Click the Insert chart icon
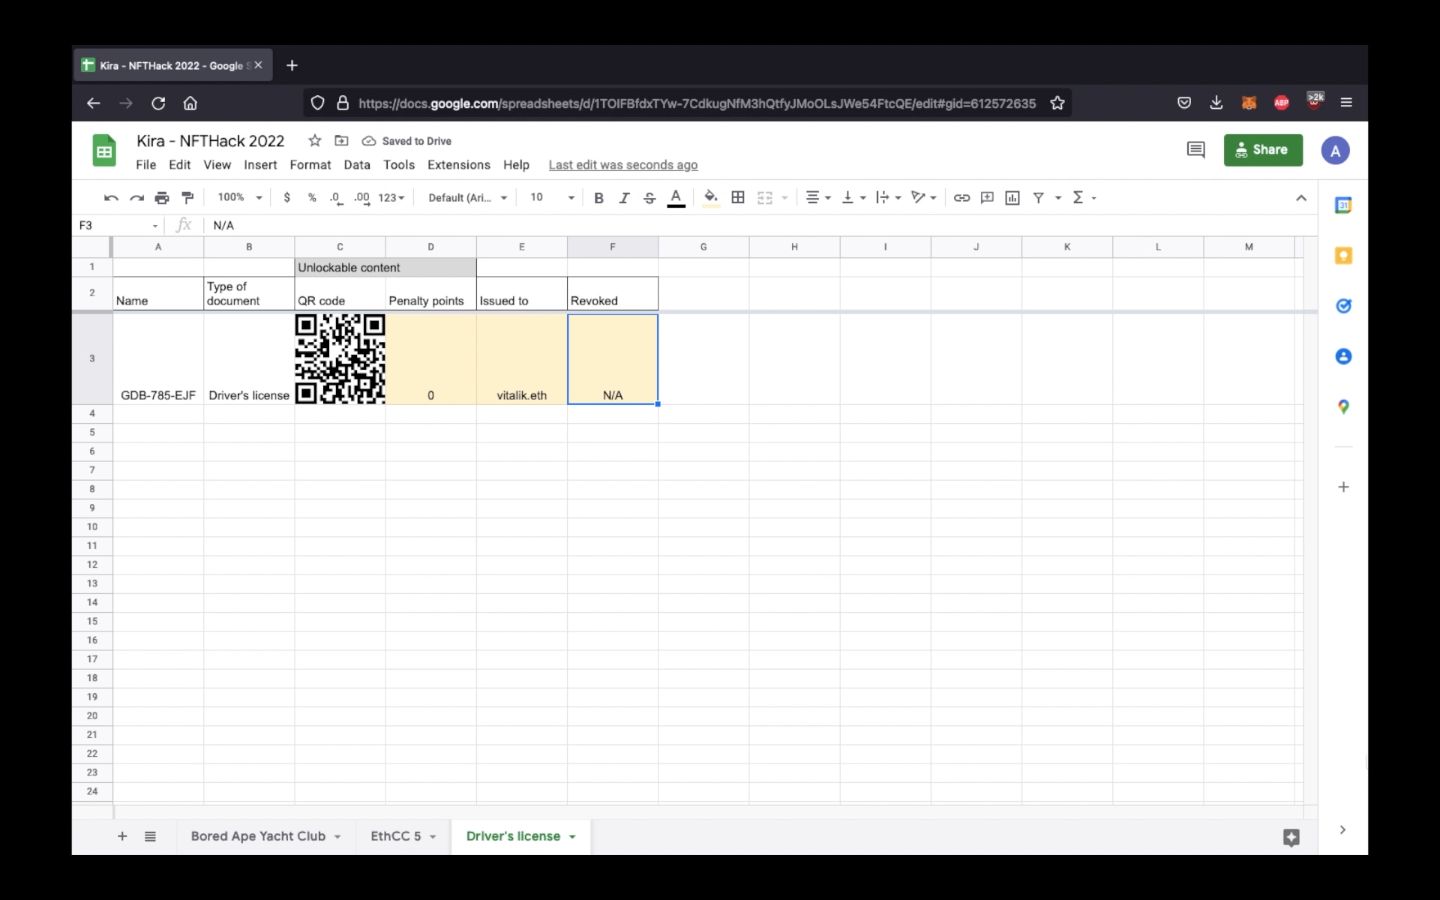Viewport: 1440px width, 900px height. (x=1013, y=198)
